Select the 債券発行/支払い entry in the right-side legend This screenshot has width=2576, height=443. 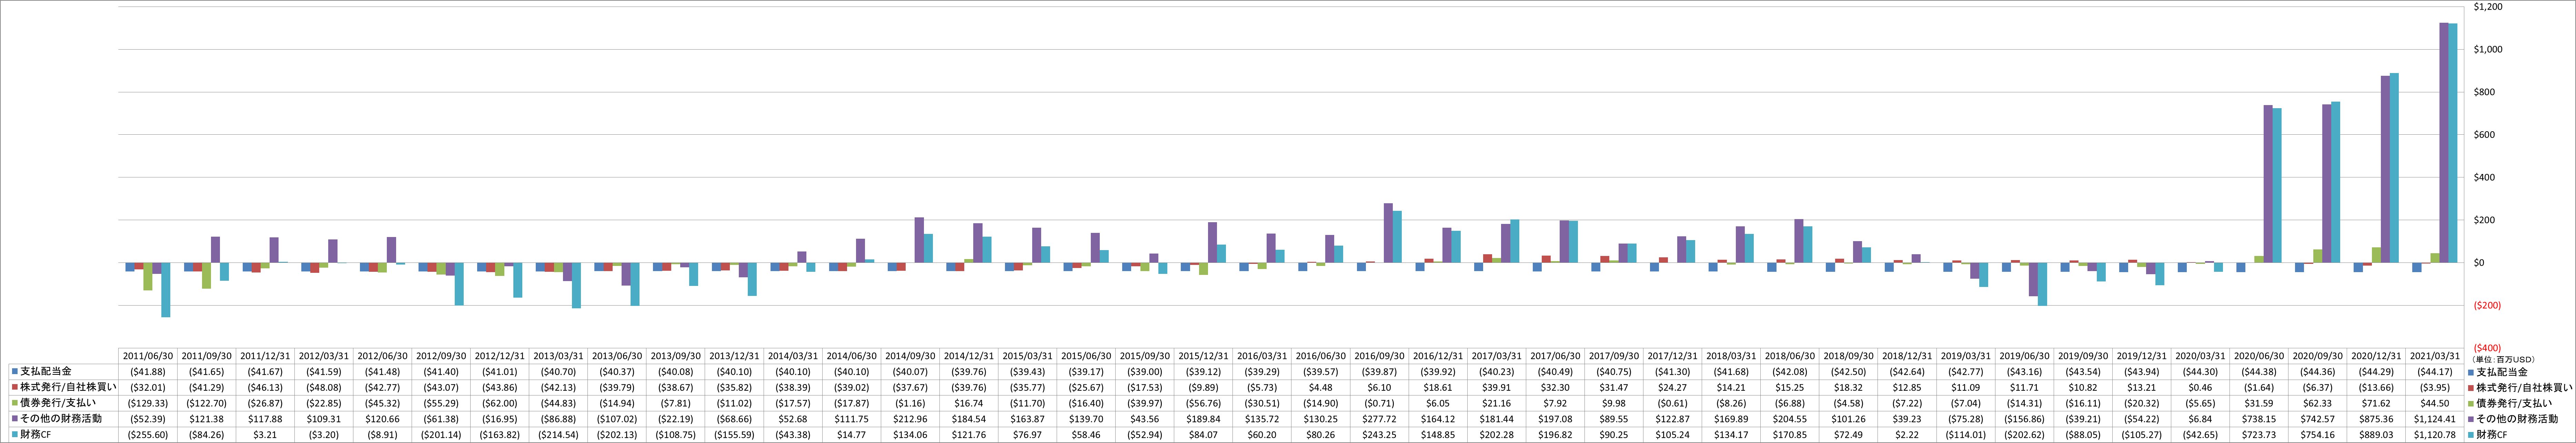tap(2511, 403)
